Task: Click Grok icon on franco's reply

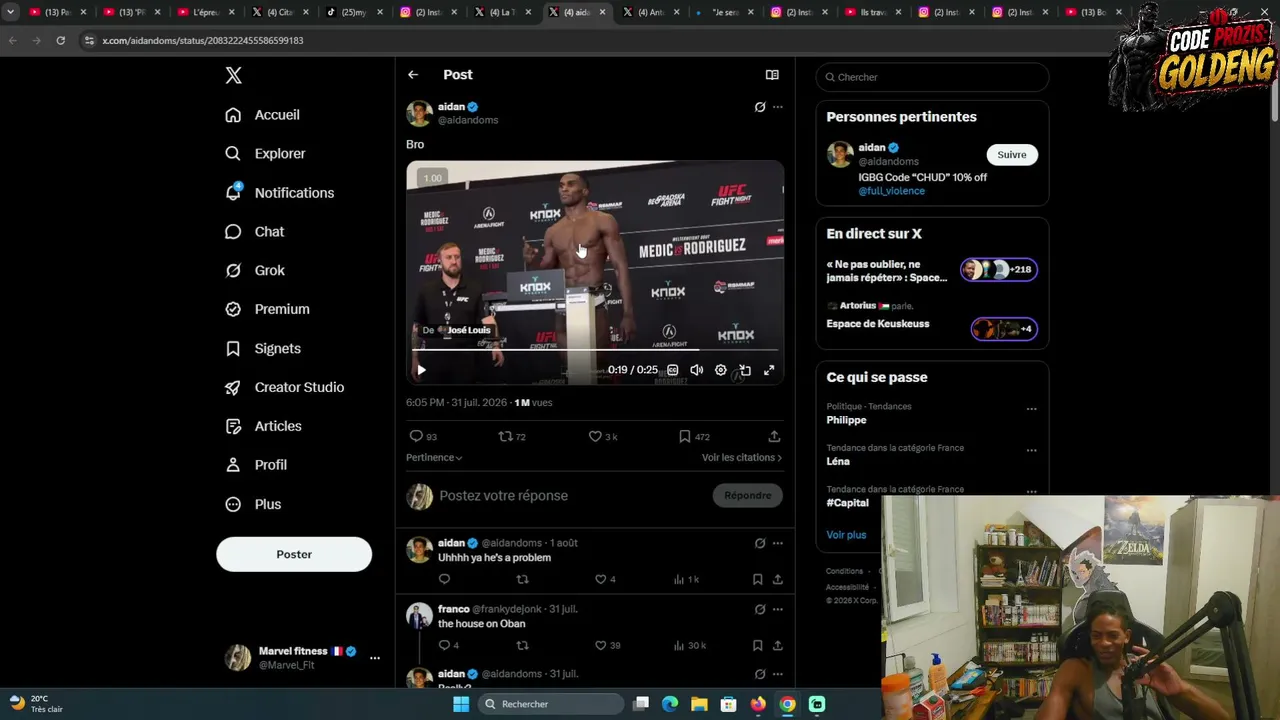Action: coord(760,609)
